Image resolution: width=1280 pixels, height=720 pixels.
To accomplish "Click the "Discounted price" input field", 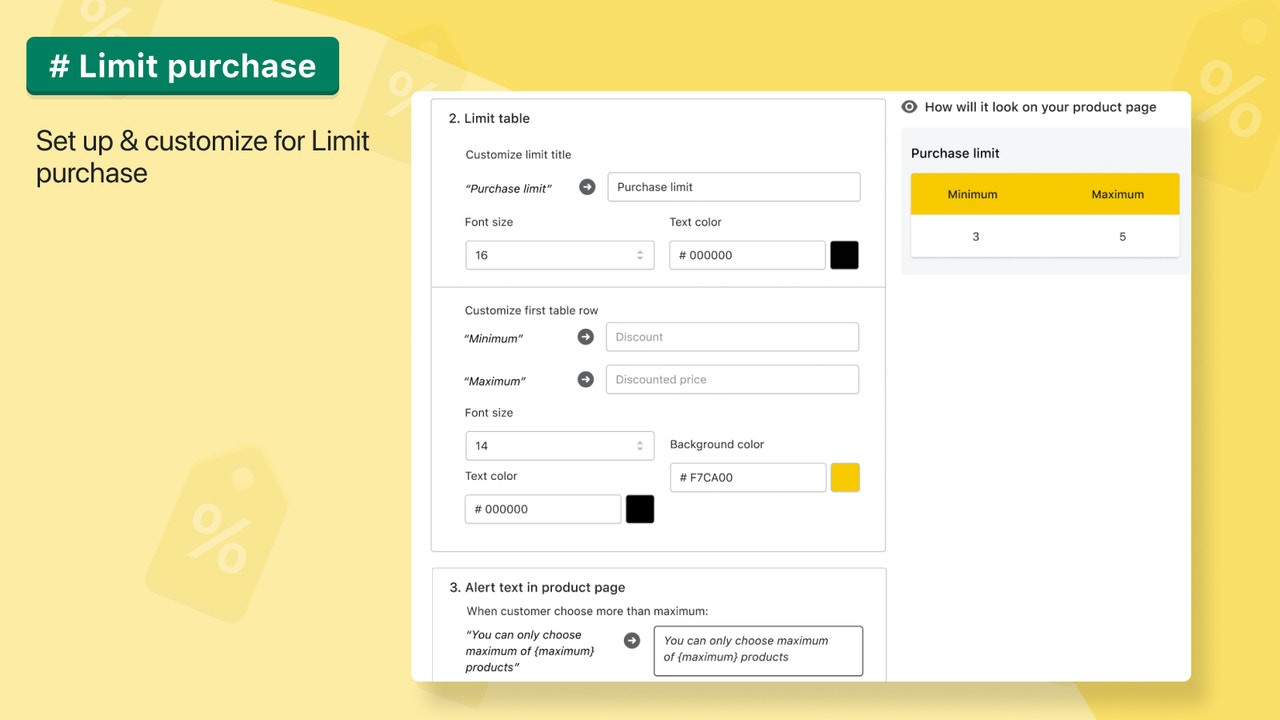I will click(732, 379).
